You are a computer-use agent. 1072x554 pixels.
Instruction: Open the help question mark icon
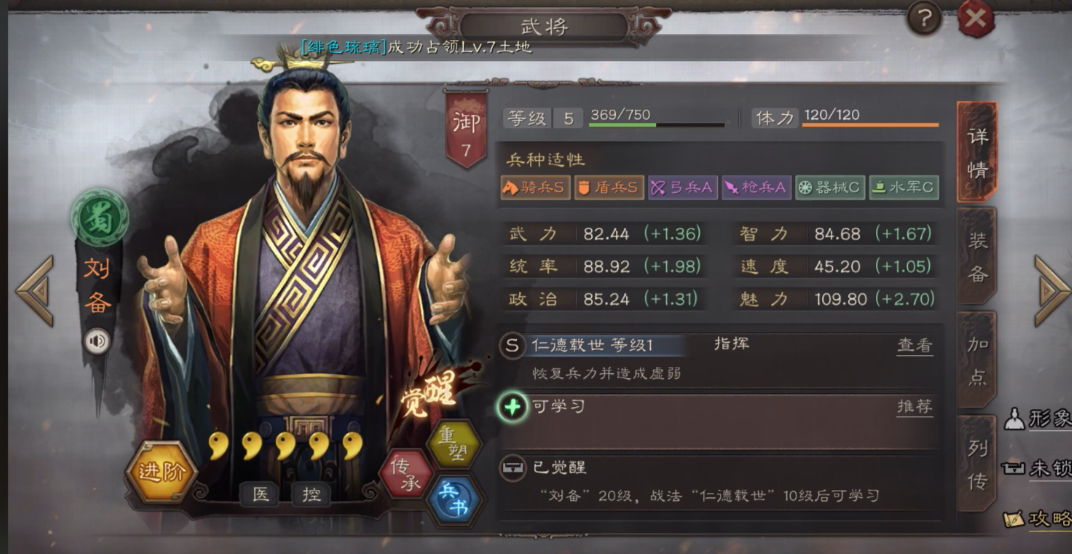(924, 18)
